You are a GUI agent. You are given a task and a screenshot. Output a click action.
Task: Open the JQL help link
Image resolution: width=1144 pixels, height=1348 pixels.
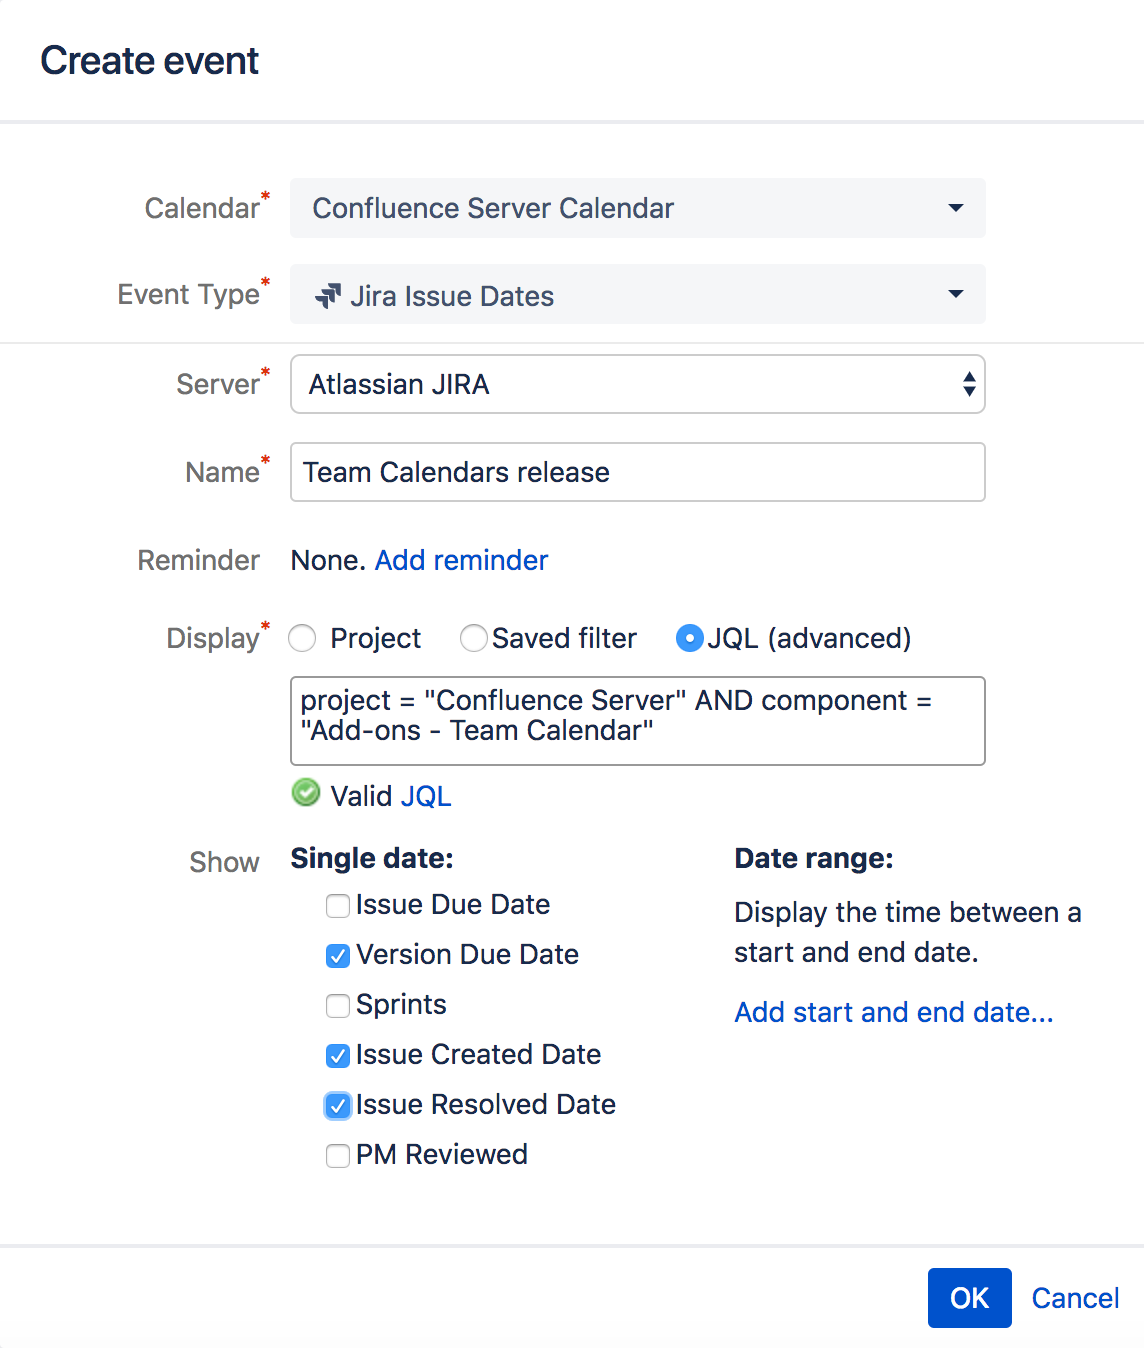click(x=425, y=796)
